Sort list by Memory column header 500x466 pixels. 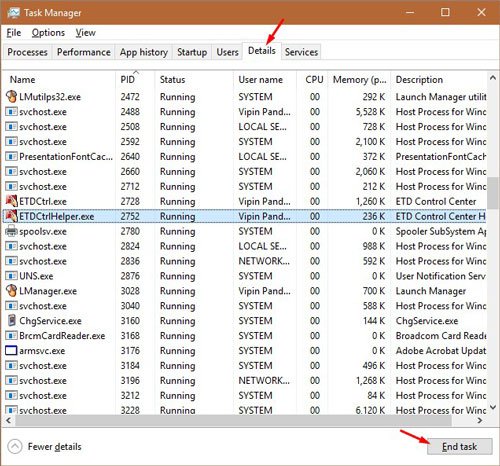pos(359,79)
